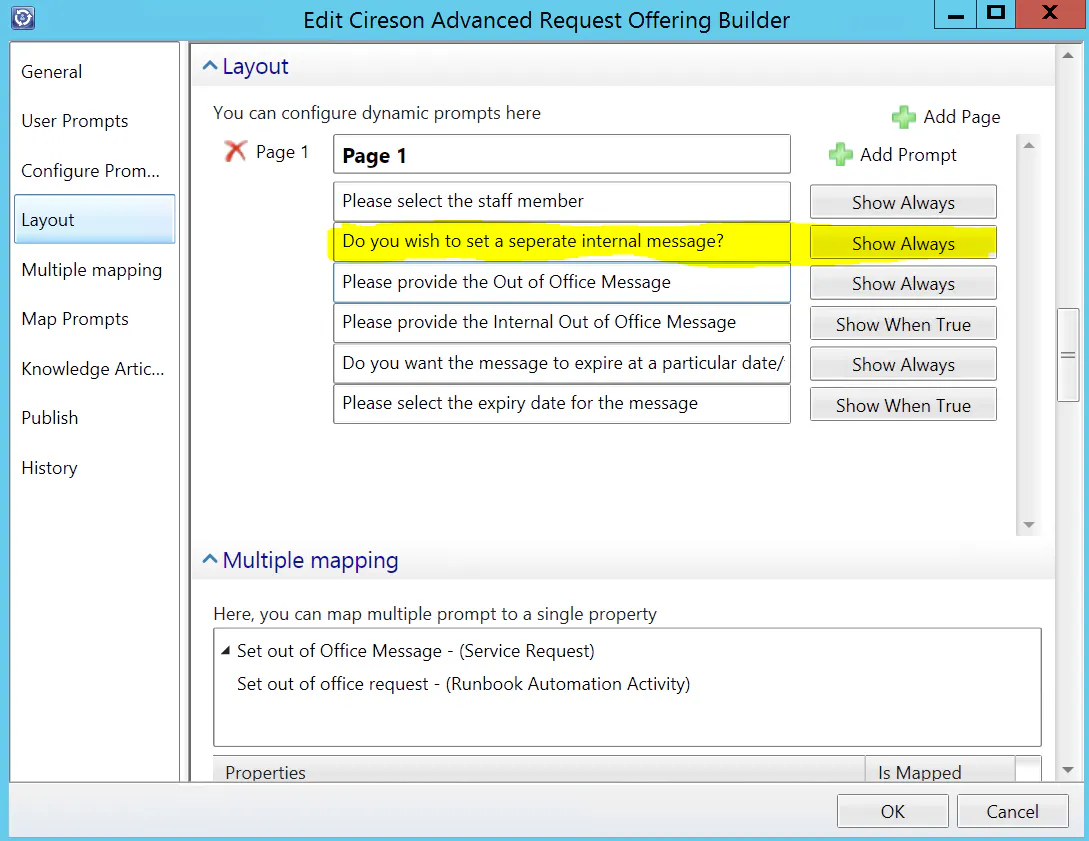Click the Is Mapped column header
The width and height of the screenshot is (1089, 841).
[940, 770]
